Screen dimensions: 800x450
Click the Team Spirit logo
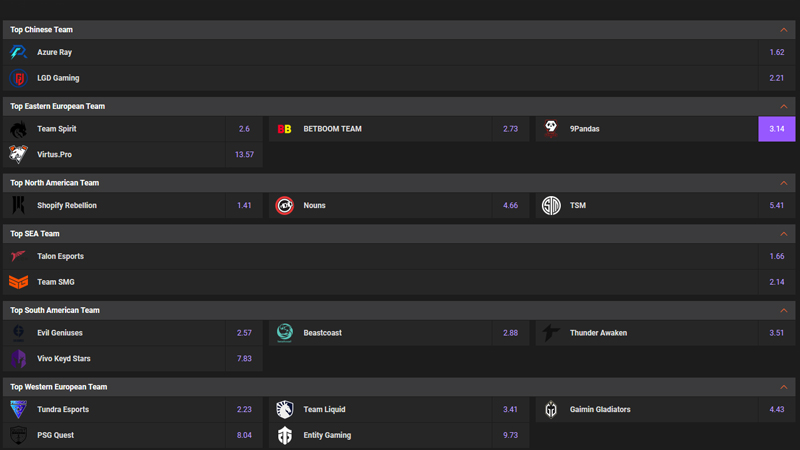pos(18,129)
